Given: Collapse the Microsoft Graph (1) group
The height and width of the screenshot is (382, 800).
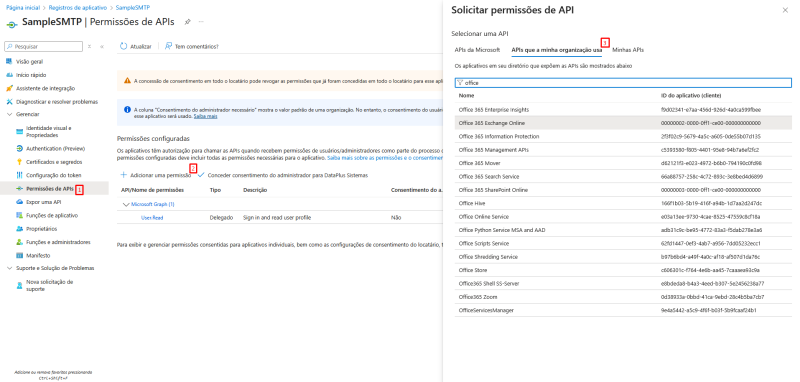Looking at the screenshot, I should tap(126, 204).
